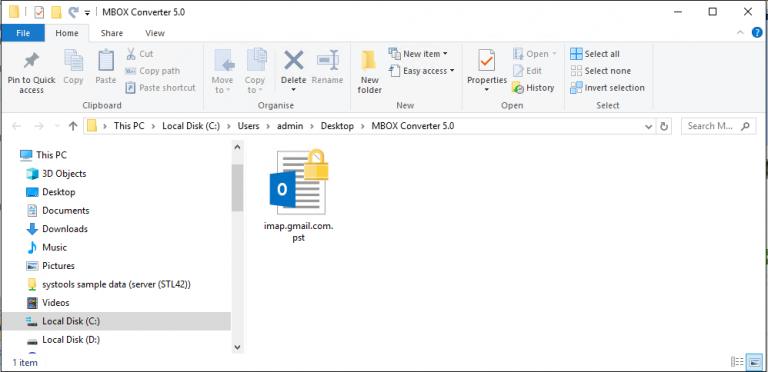Image resolution: width=768 pixels, height=372 pixels.
Task: Click Properties quick access toolbar icon
Action: 39,12
